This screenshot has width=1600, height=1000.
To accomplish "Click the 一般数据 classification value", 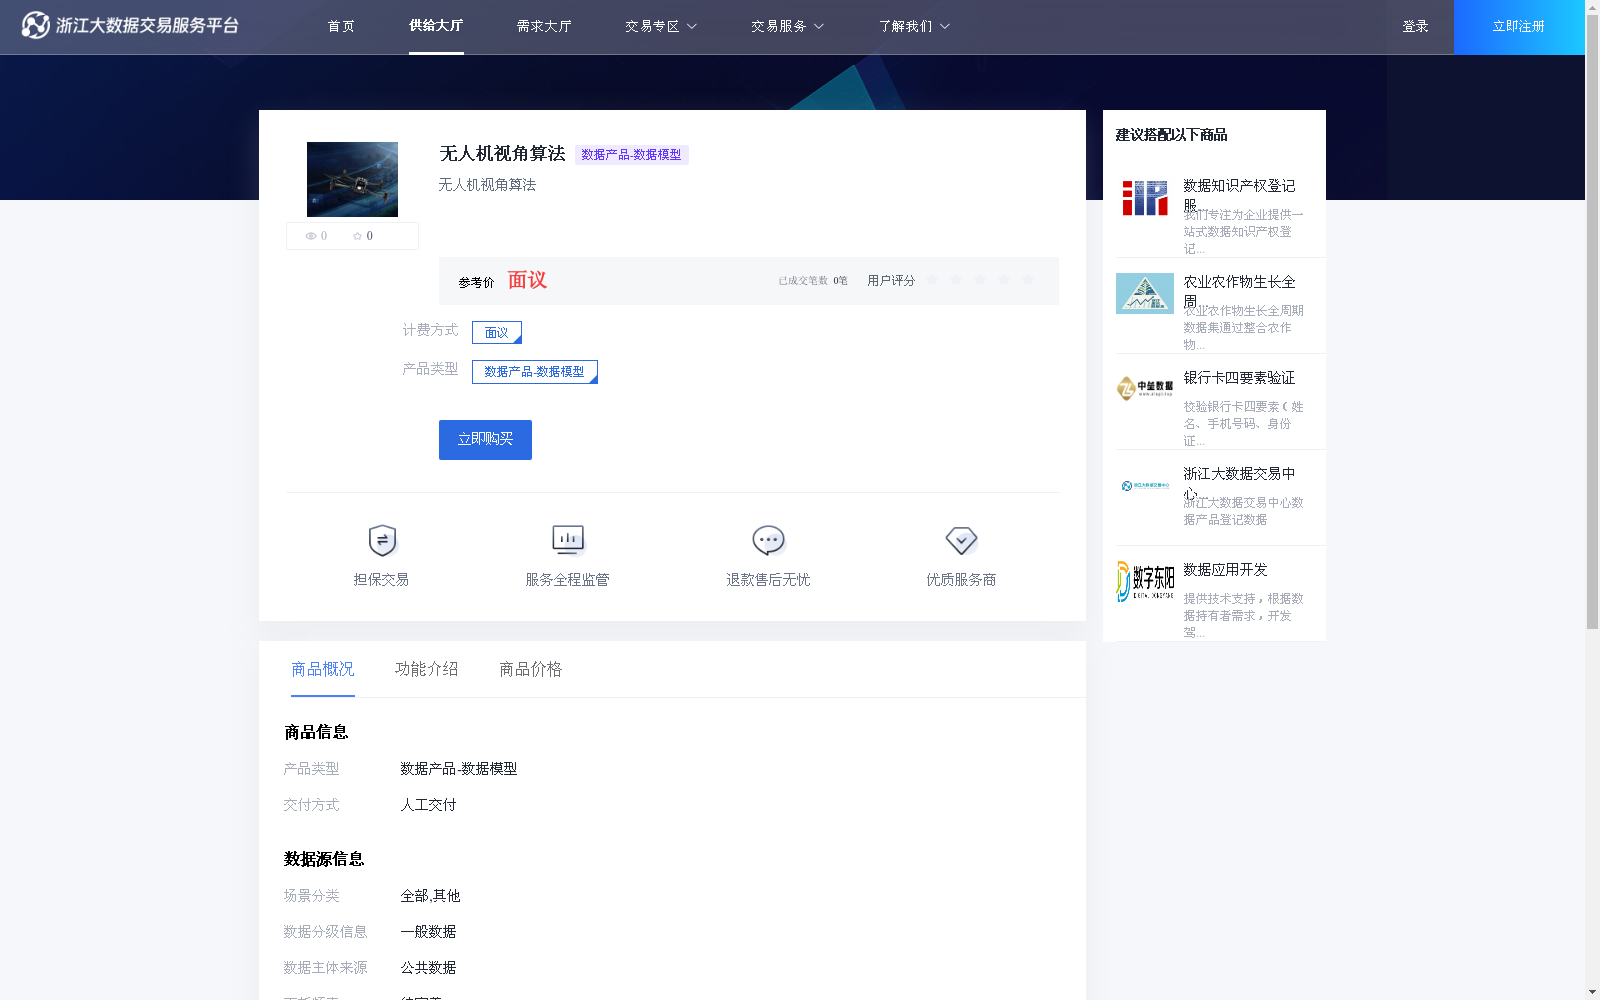I will pos(429,932).
